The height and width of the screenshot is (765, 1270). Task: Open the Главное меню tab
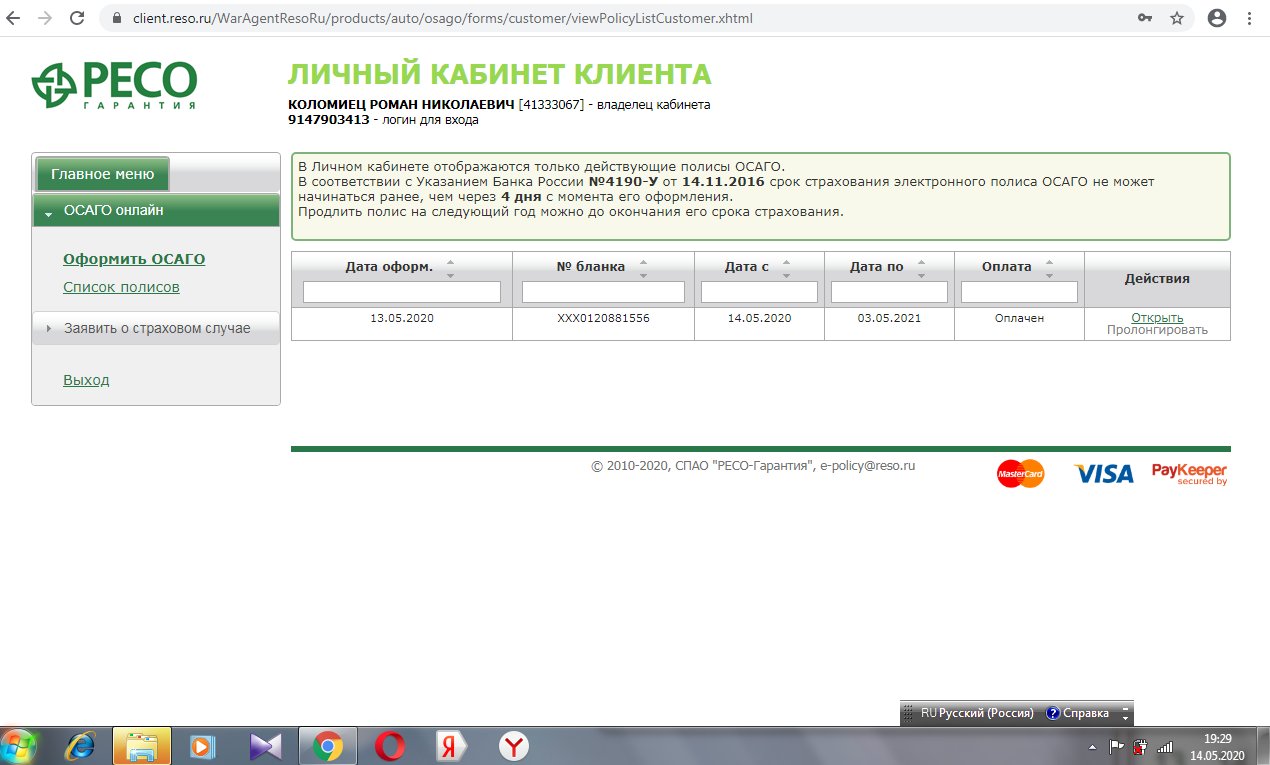point(103,173)
